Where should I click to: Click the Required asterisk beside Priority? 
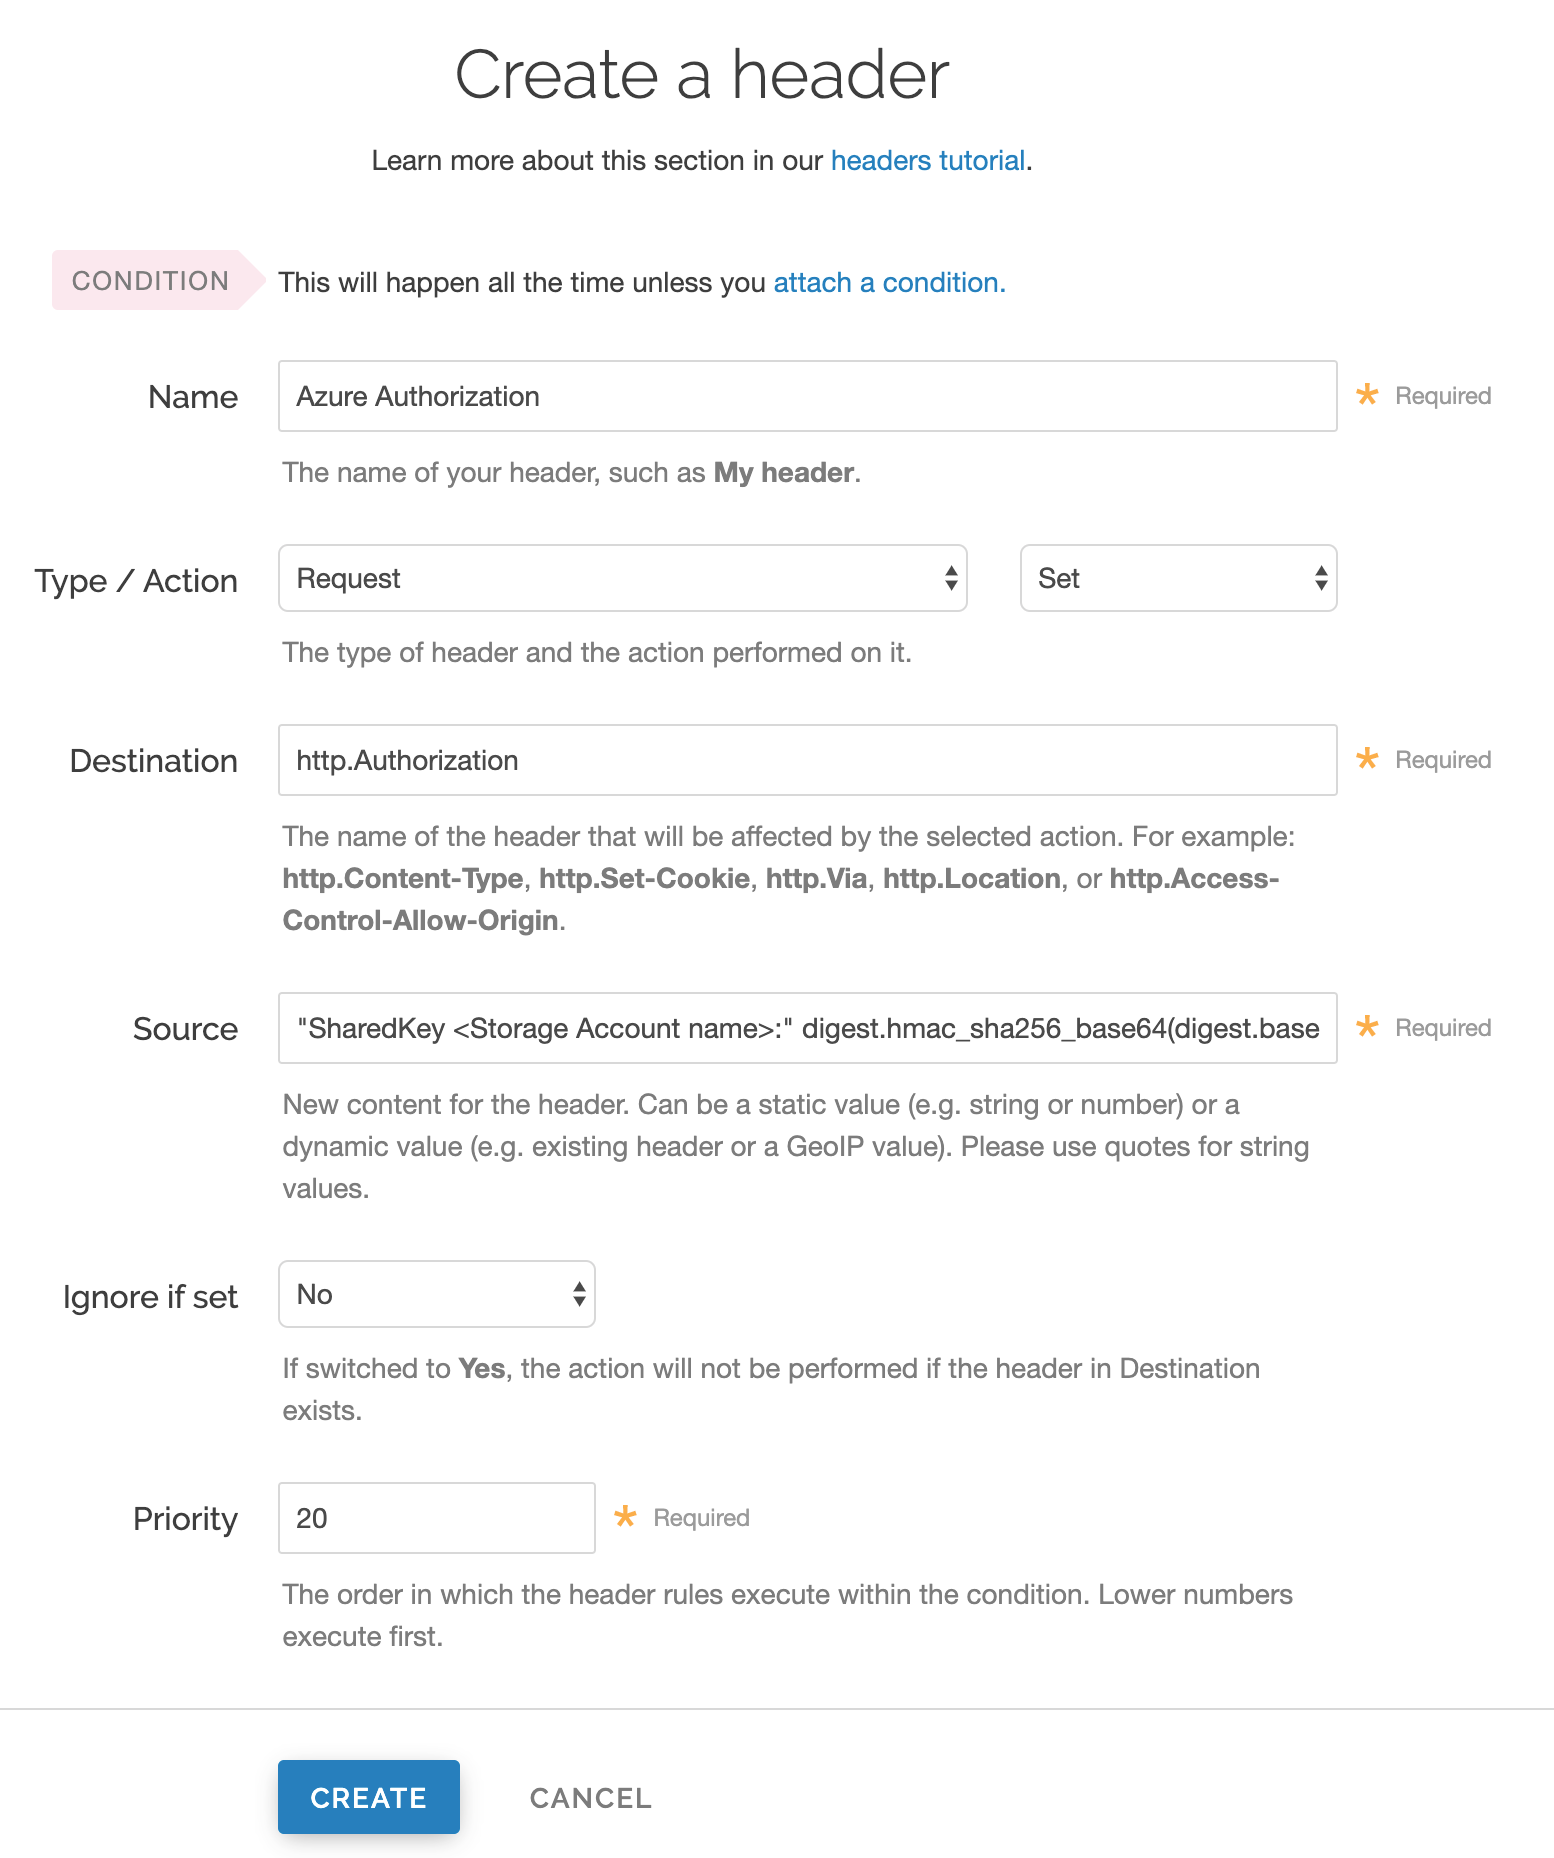(x=627, y=1517)
